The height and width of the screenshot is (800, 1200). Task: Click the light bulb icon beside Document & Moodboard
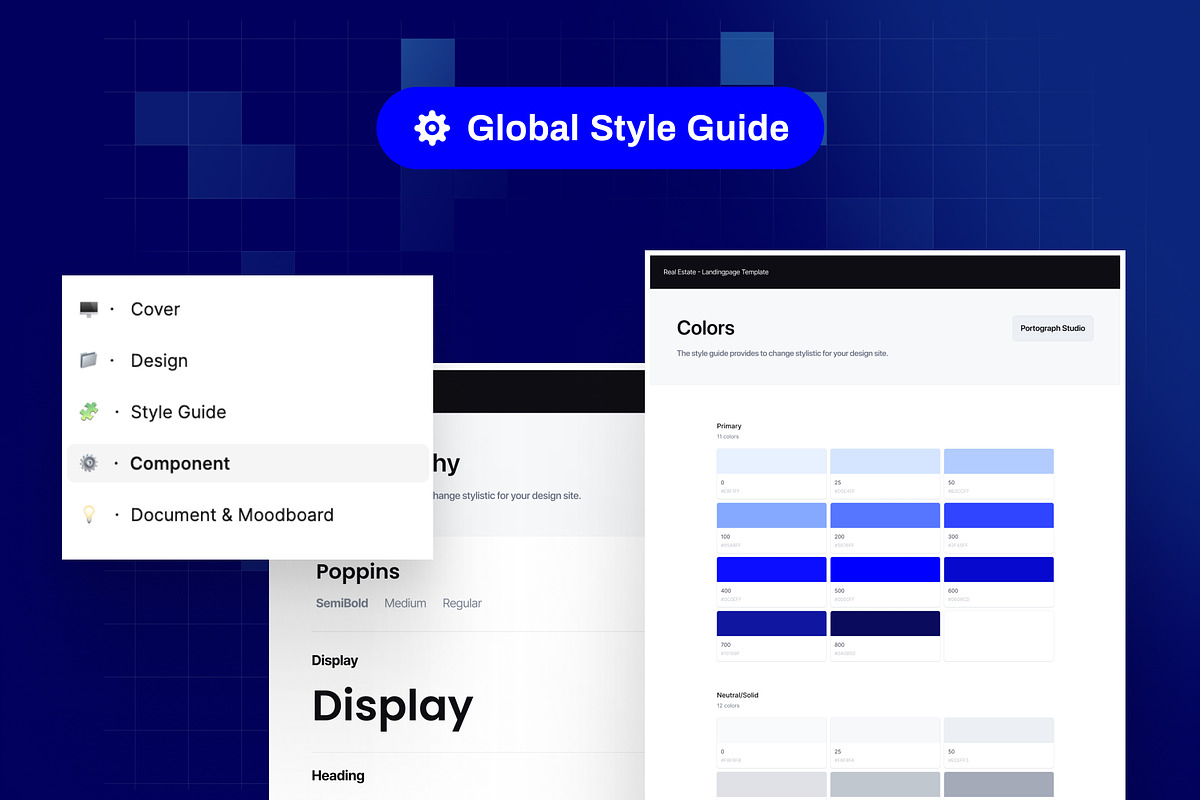pyautogui.click(x=89, y=514)
